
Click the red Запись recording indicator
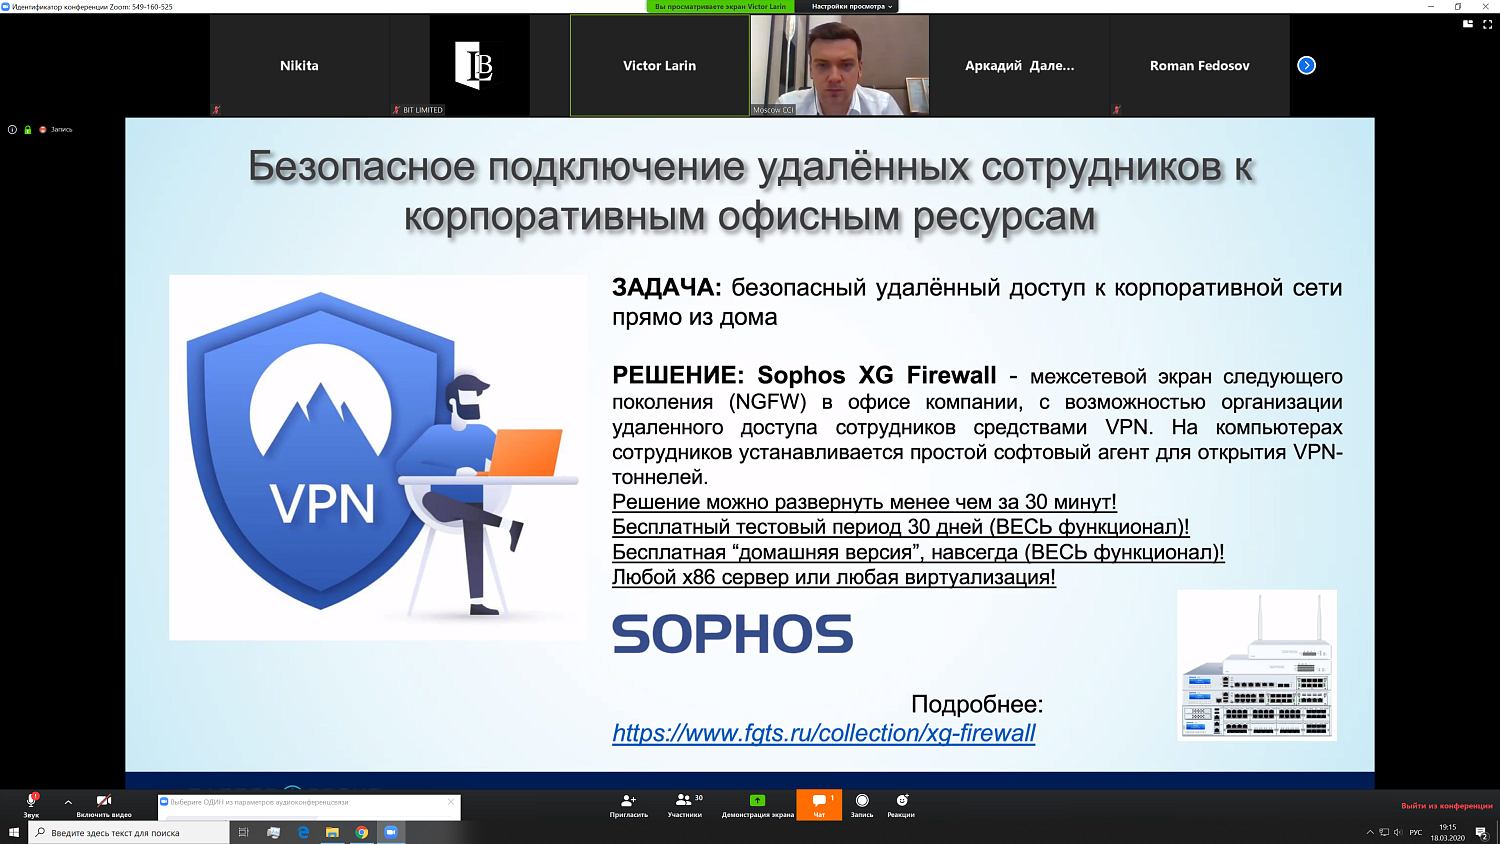pyautogui.click(x=56, y=129)
